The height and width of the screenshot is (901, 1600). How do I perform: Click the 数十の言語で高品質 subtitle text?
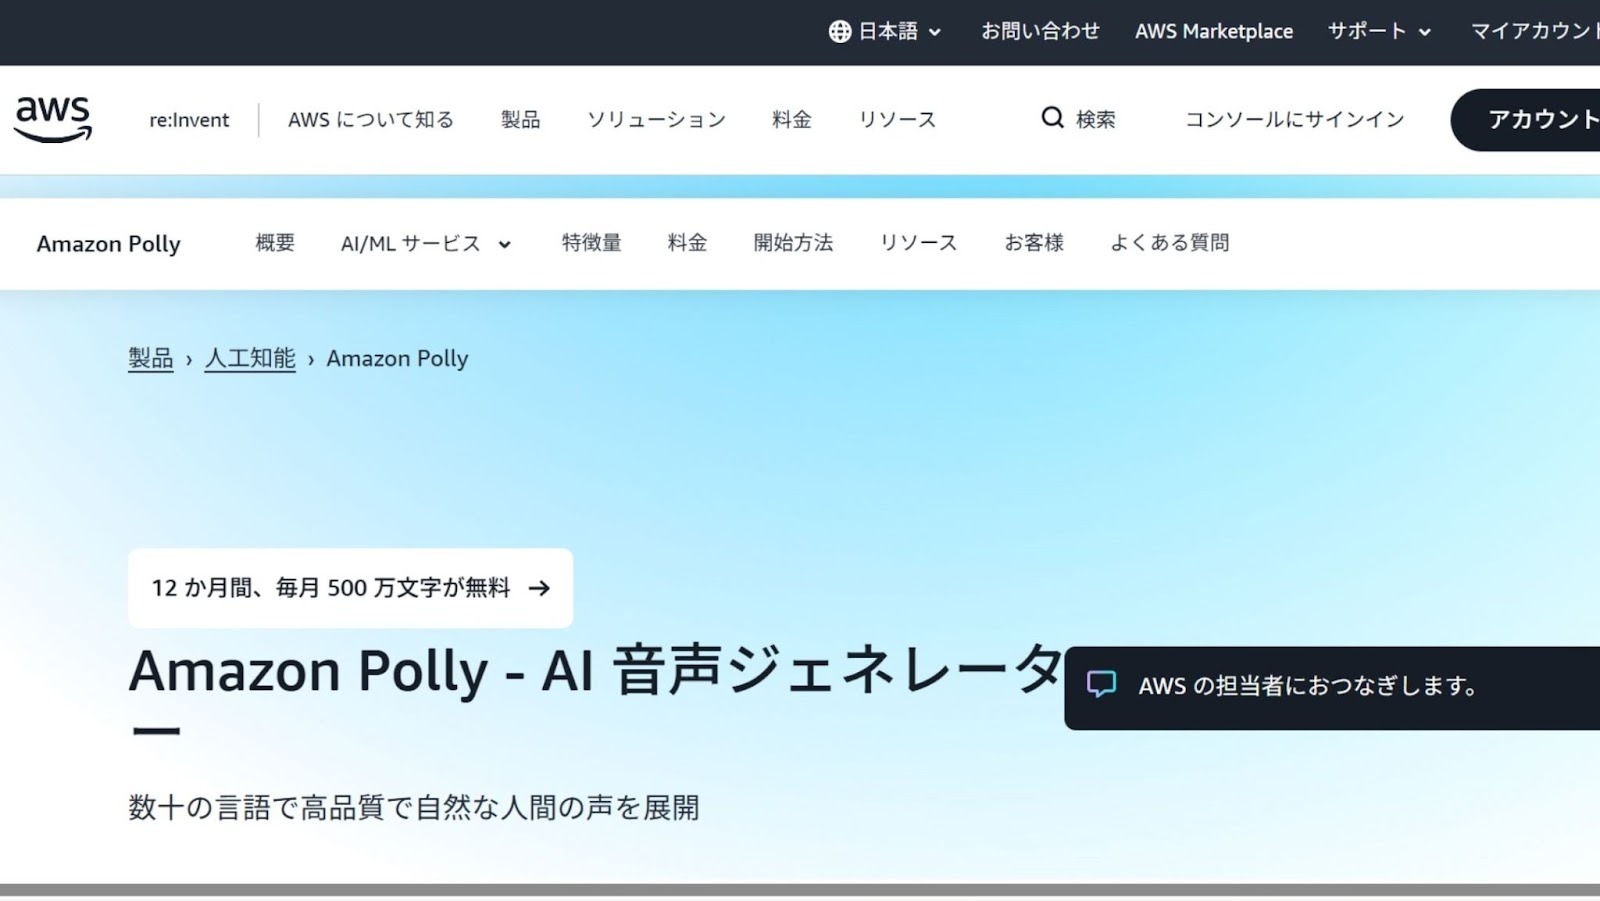click(413, 808)
